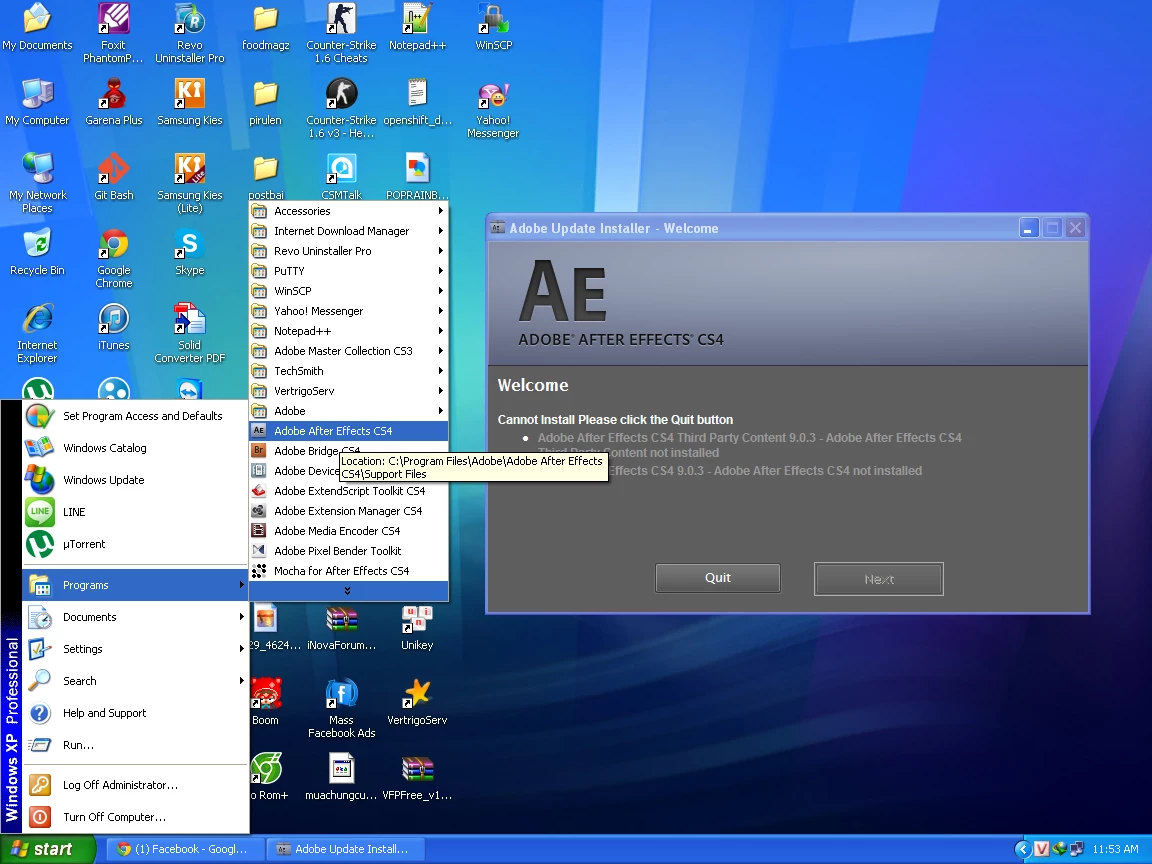This screenshot has width=1152, height=864.
Task: Click the Next button in installer
Action: (x=879, y=579)
